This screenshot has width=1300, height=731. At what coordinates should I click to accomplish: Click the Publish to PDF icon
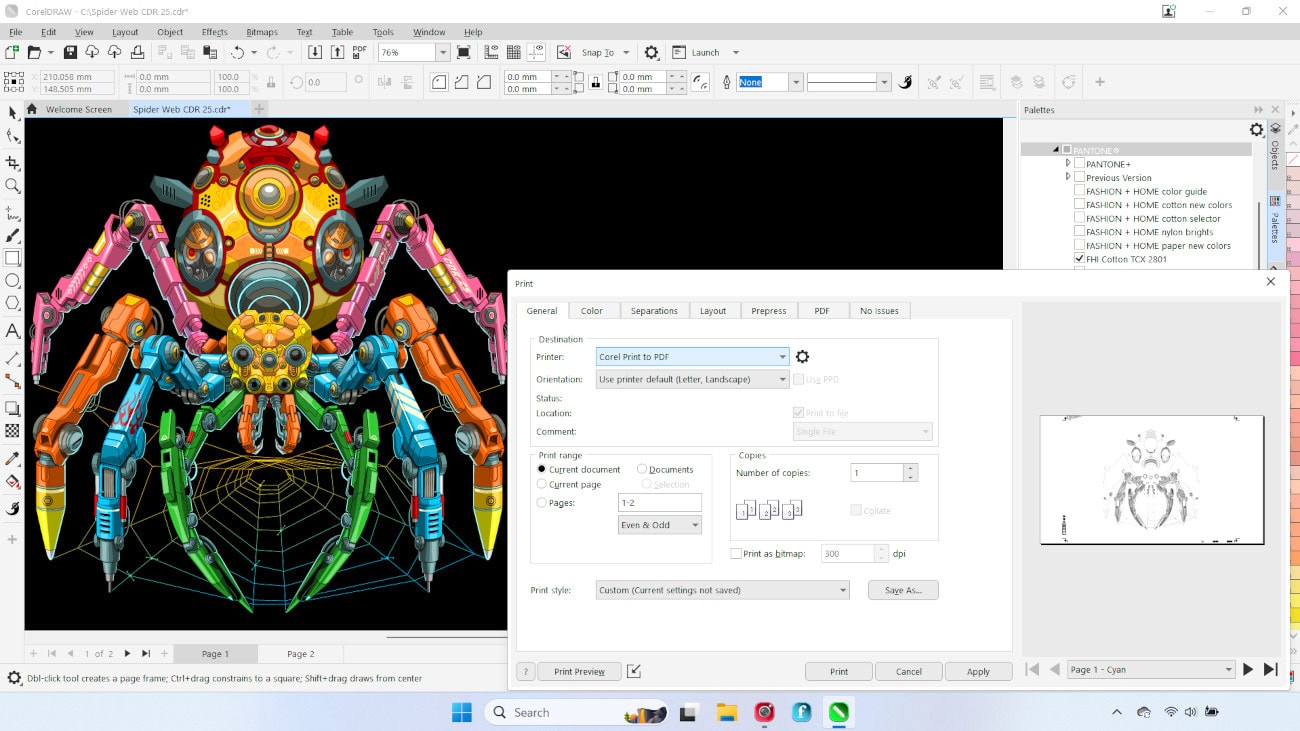pyautogui.click(x=359, y=52)
